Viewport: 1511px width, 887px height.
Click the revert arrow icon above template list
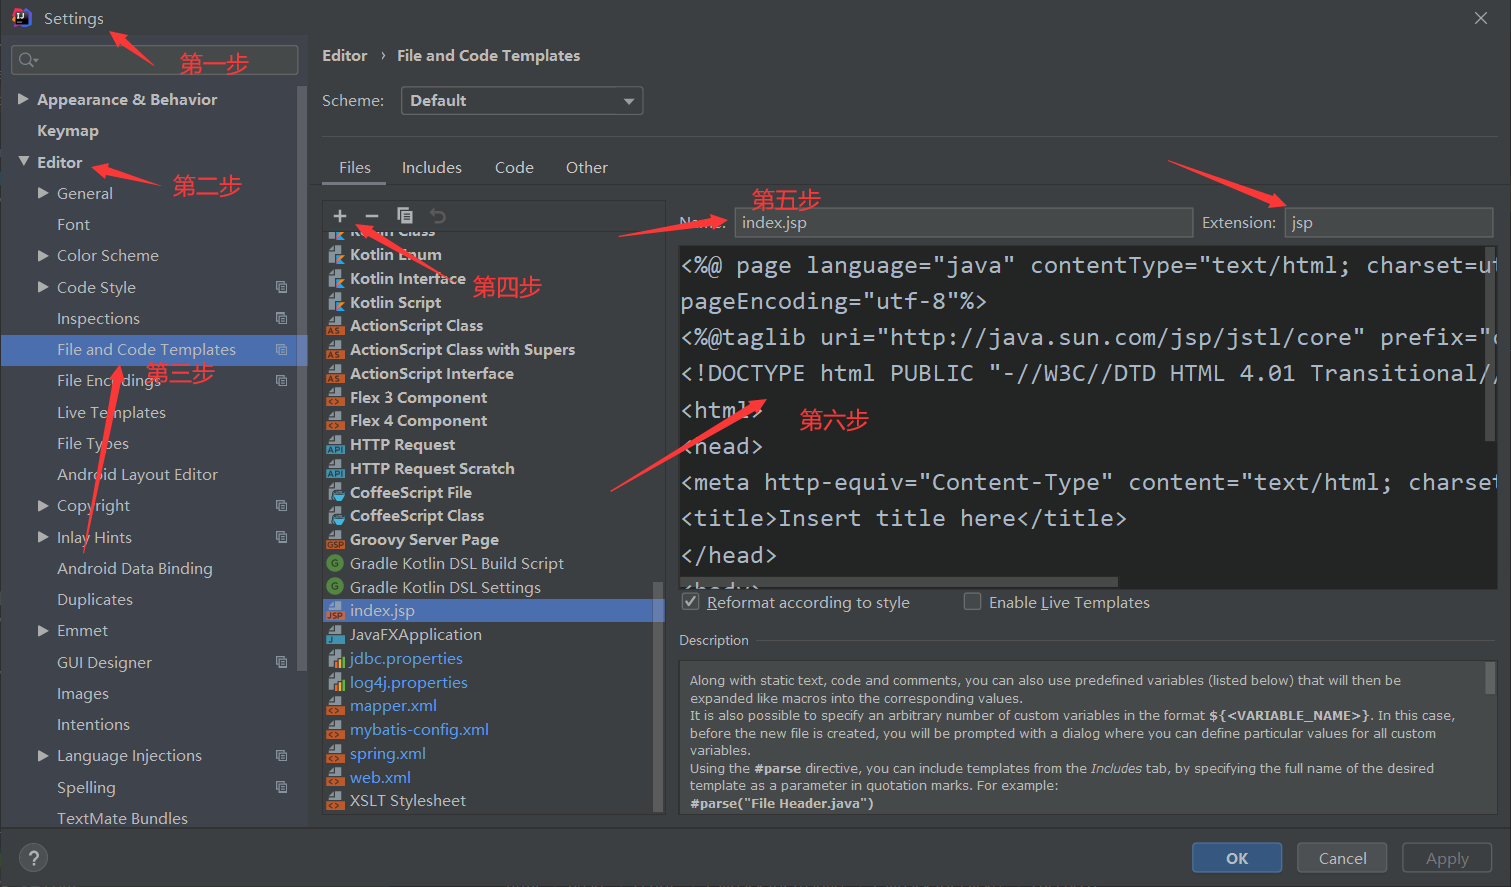tap(437, 215)
